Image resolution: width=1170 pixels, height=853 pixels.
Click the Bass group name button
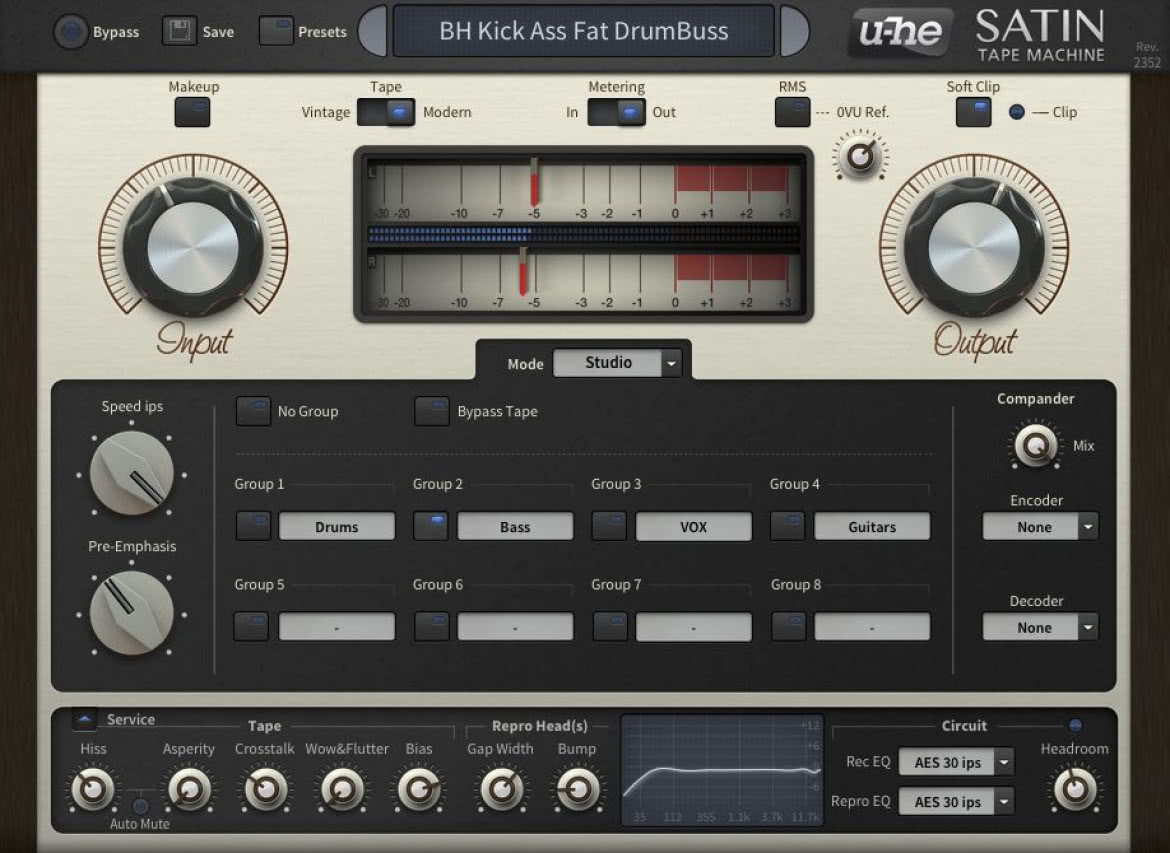(x=515, y=526)
